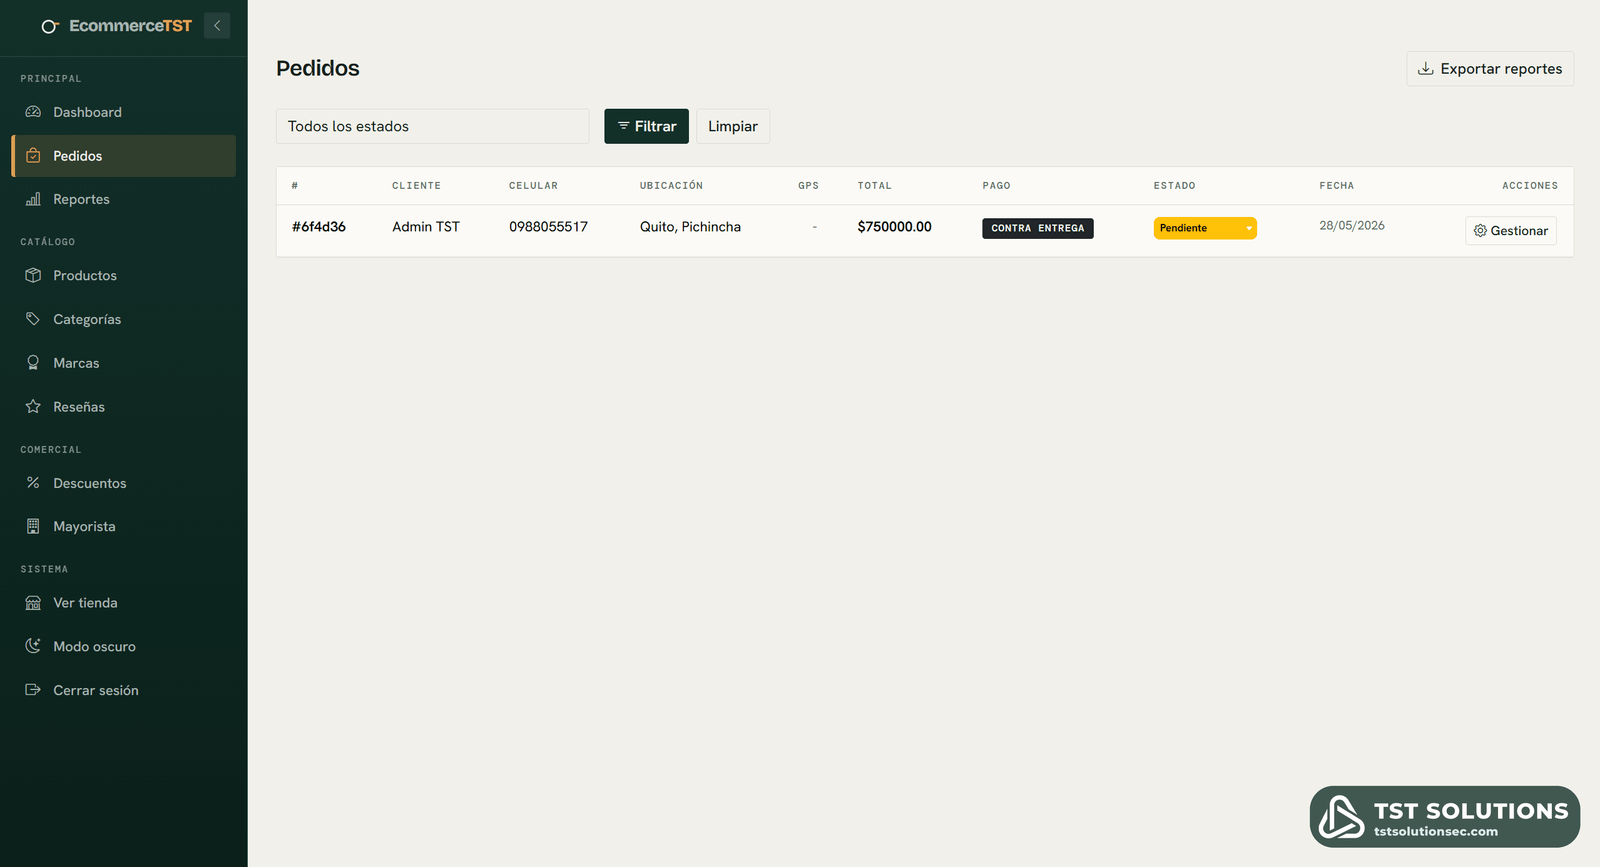Go to Descuentos
This screenshot has height=867, width=1600.
pyautogui.click(x=124, y=483)
